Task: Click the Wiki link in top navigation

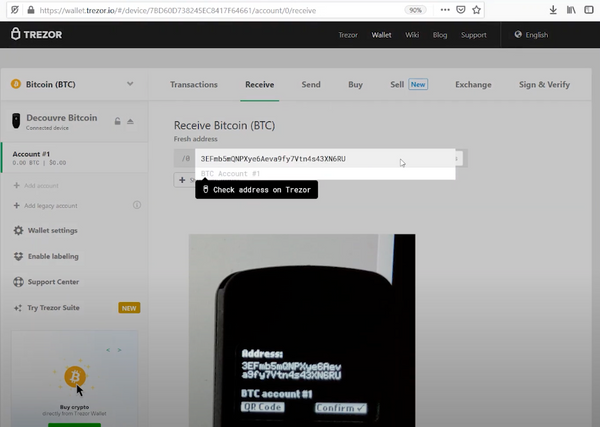Action: point(411,34)
